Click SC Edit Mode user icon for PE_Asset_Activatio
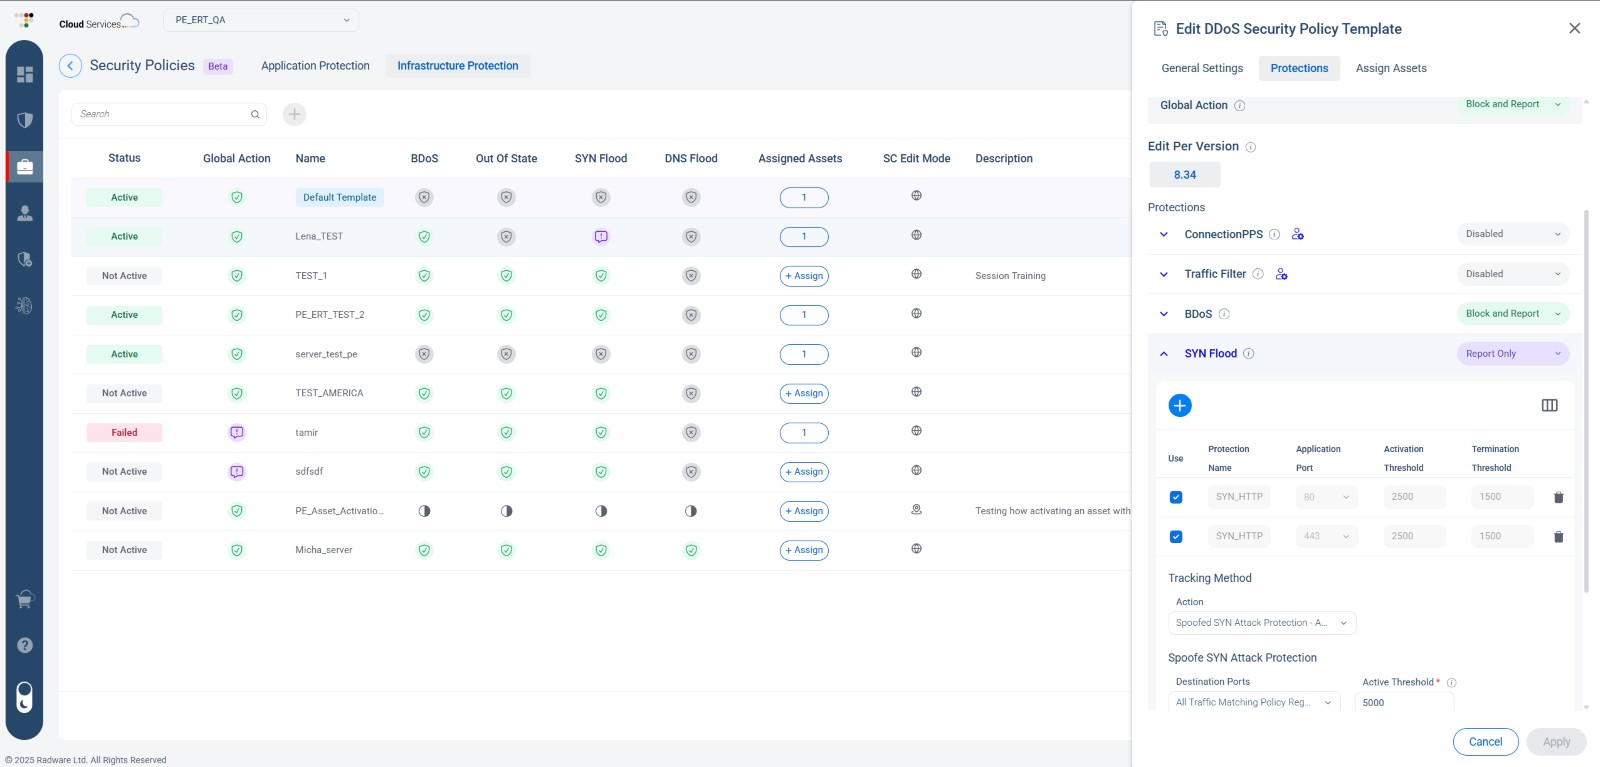This screenshot has width=1600, height=767. (x=916, y=510)
